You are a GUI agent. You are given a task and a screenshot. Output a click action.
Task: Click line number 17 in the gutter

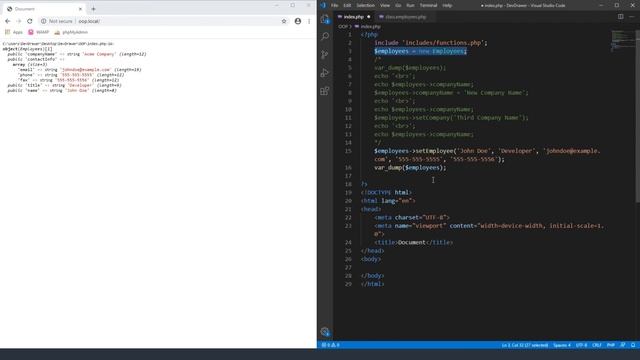tap(348, 176)
